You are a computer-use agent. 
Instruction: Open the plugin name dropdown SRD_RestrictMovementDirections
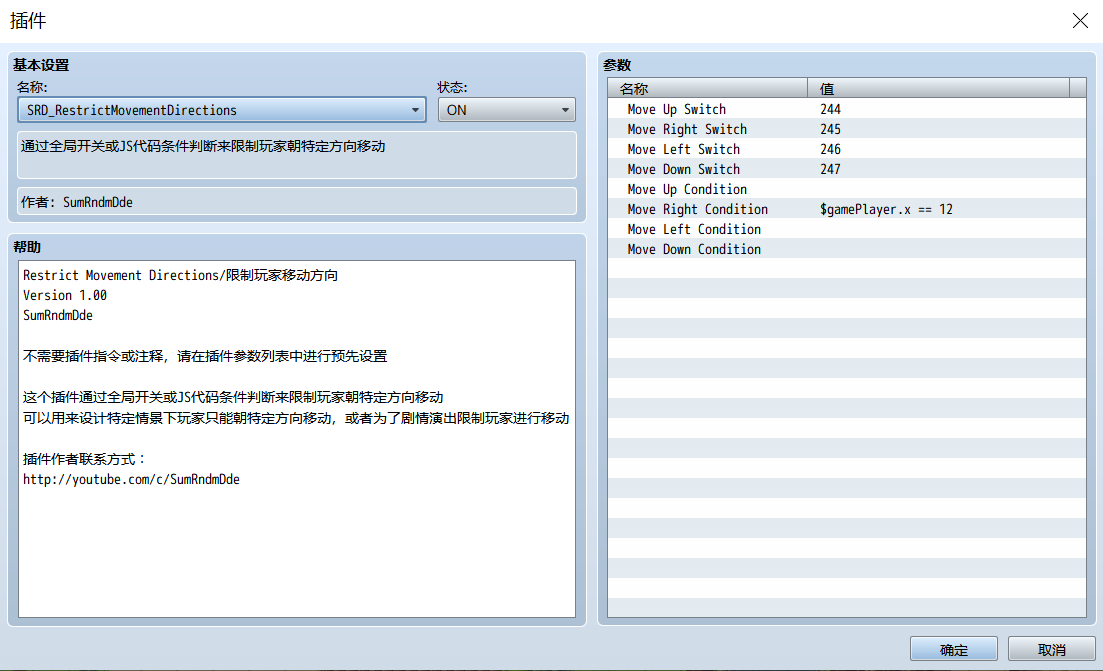222,110
